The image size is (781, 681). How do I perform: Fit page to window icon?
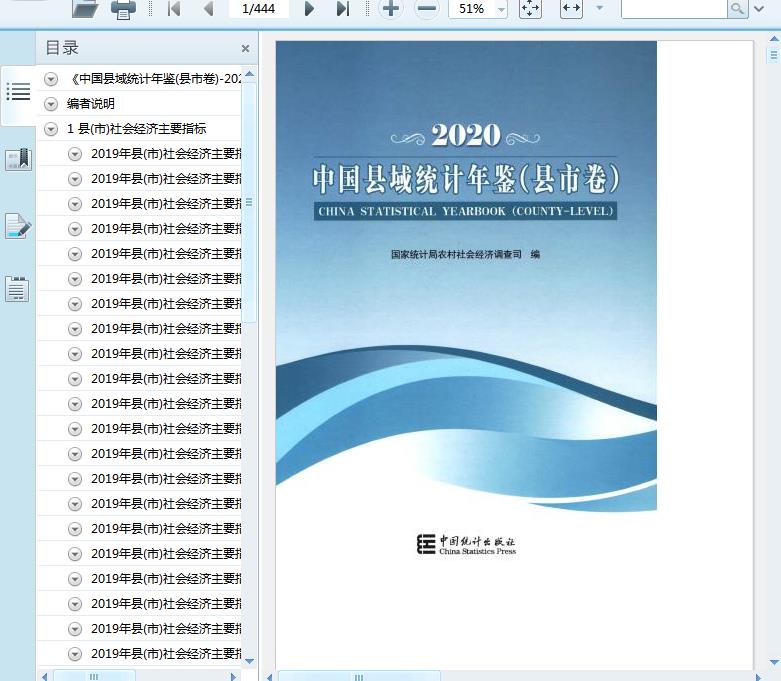tap(530, 8)
